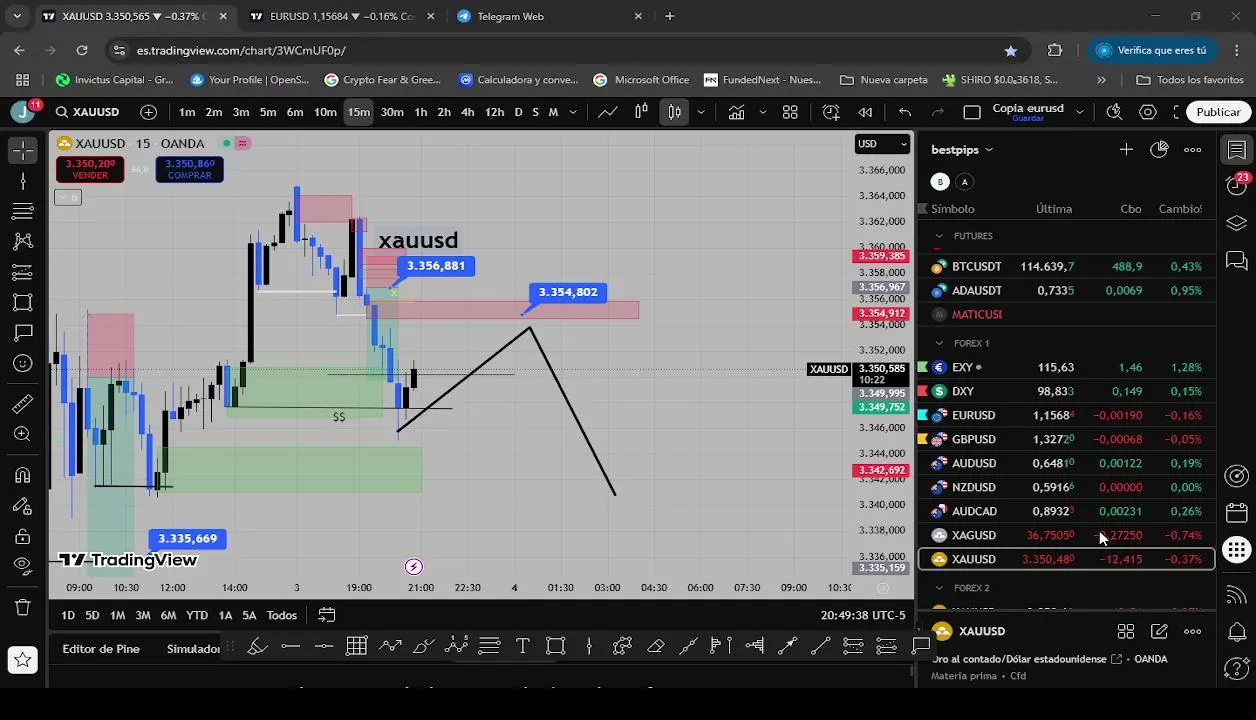Toggle magnet mode in left toolbar
Screen dimensions: 1256x720
(x=23, y=475)
